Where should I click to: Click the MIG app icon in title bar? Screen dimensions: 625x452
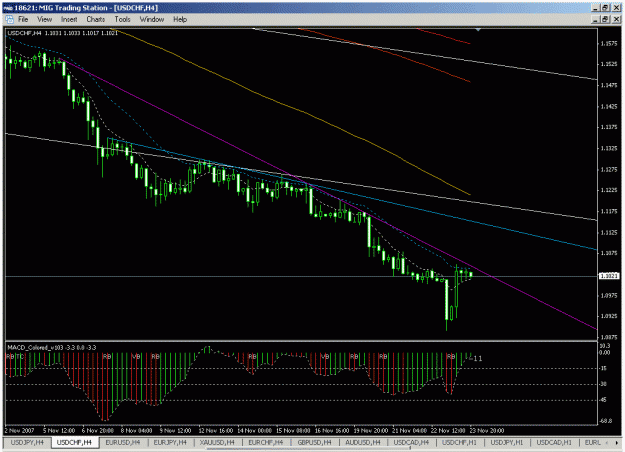point(8,8)
